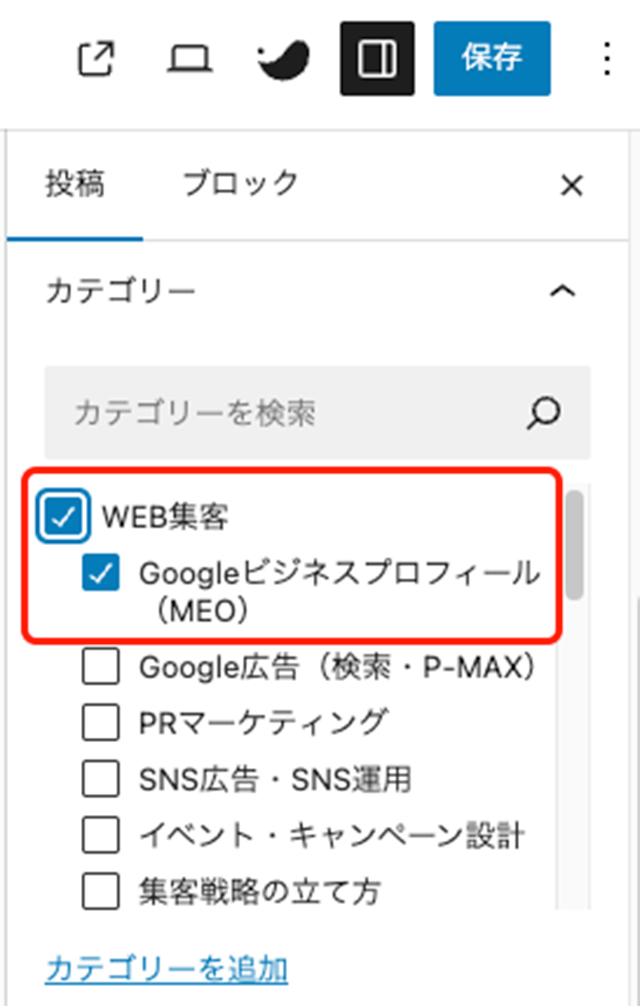640x1006 pixels.
Task: Open the Jetpack icon in toolbar
Action: coord(285,59)
